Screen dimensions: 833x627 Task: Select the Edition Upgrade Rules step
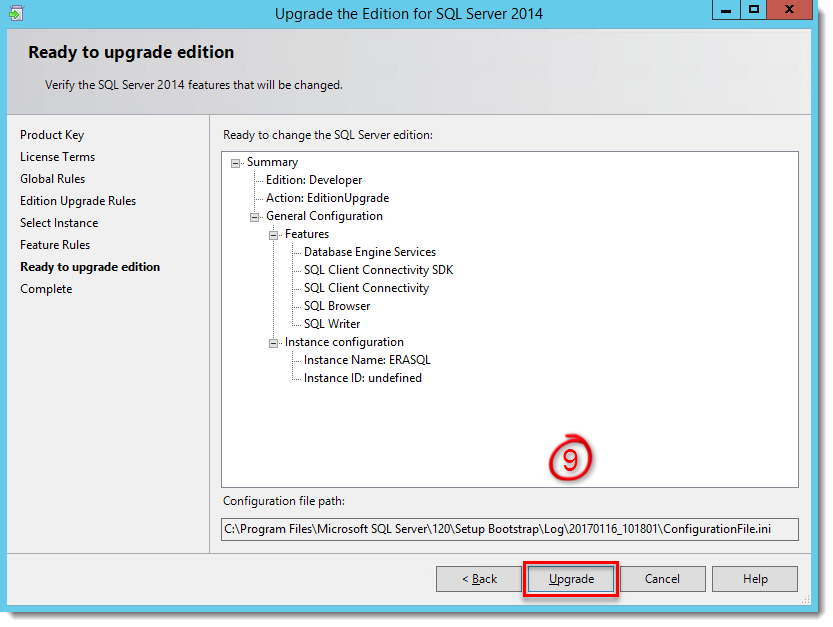pyautogui.click(x=78, y=201)
